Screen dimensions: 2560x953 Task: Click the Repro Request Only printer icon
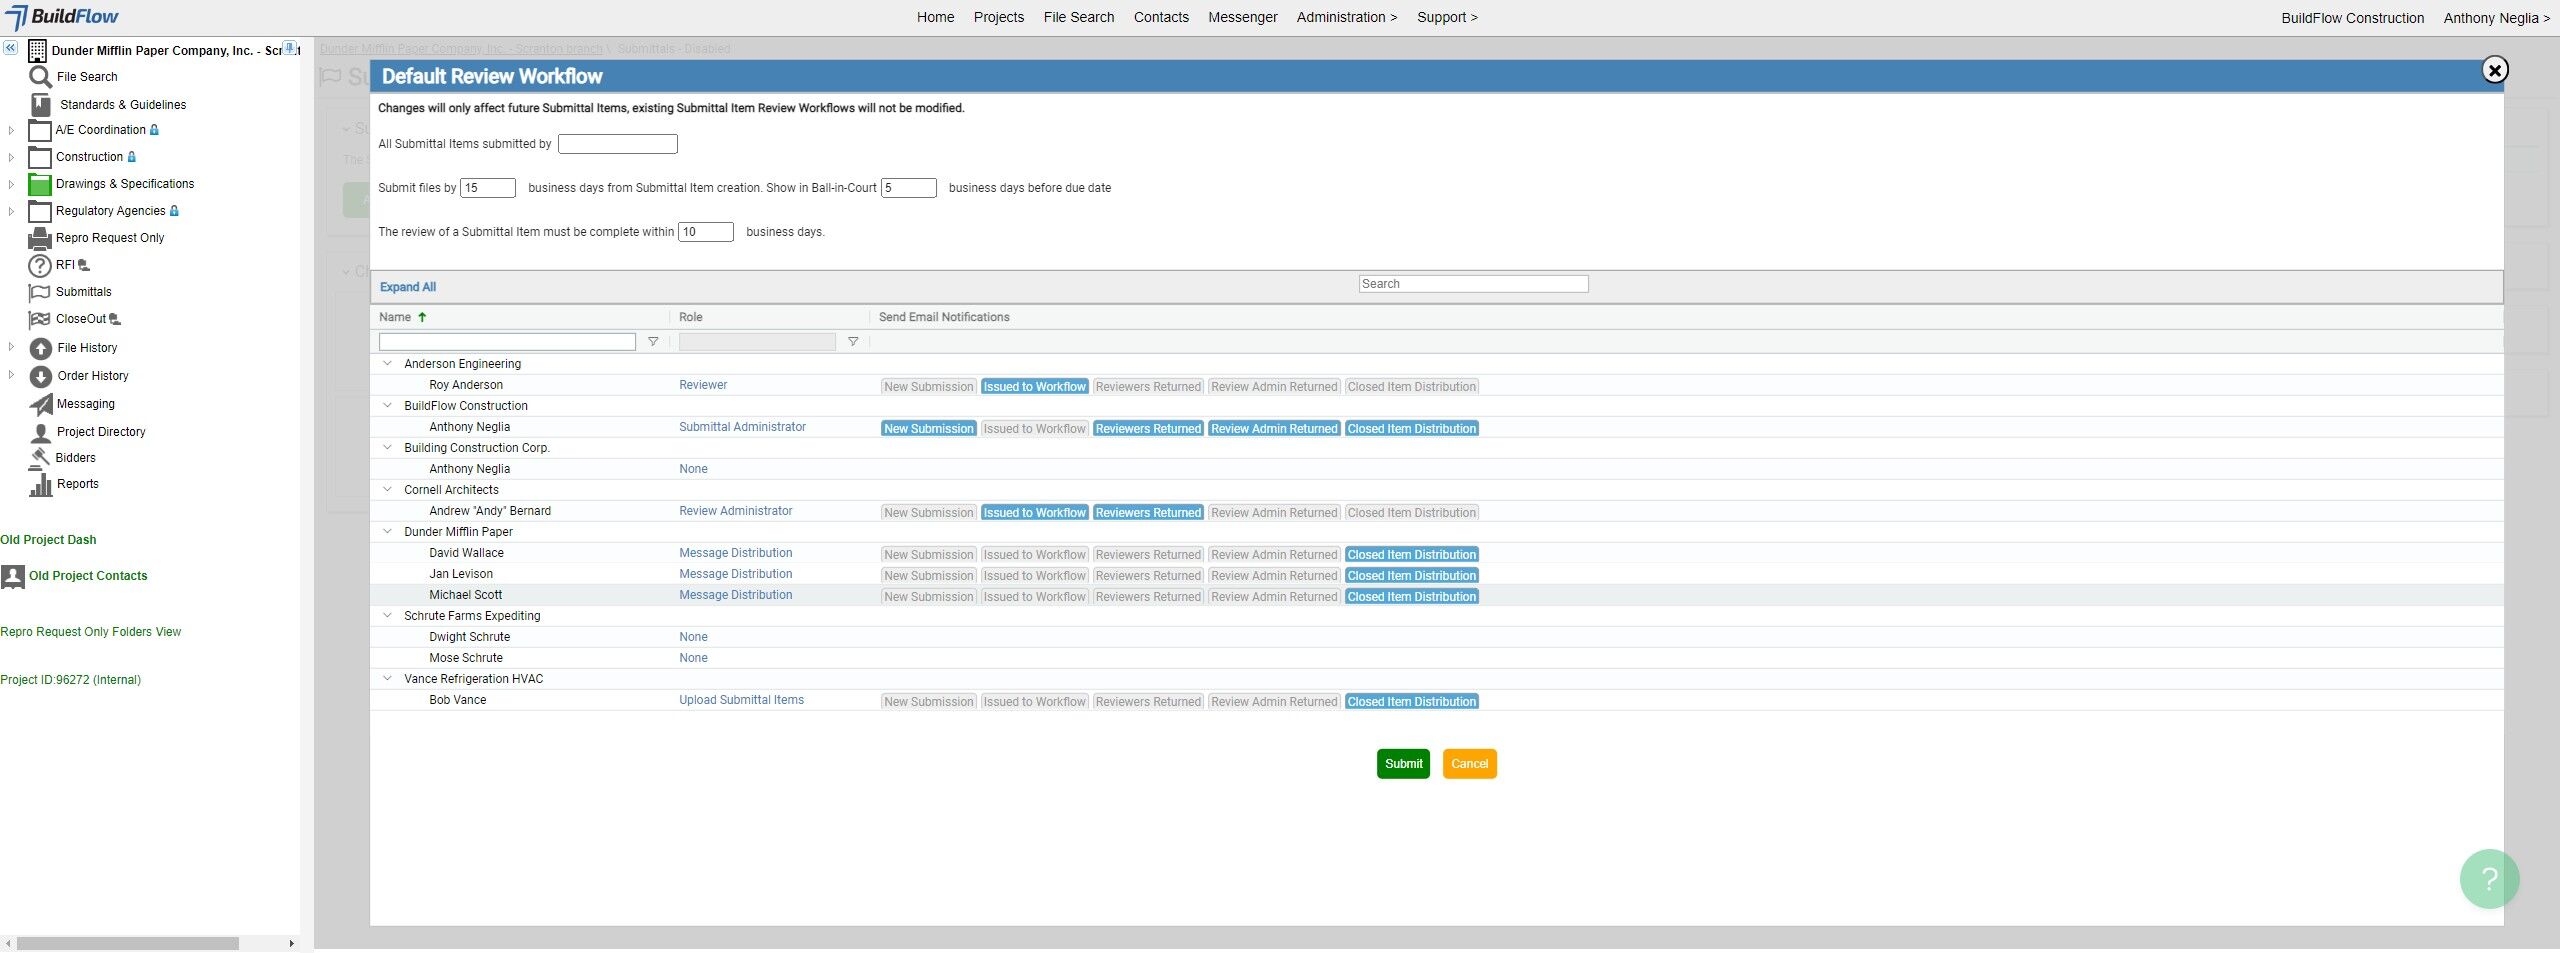tap(40, 238)
